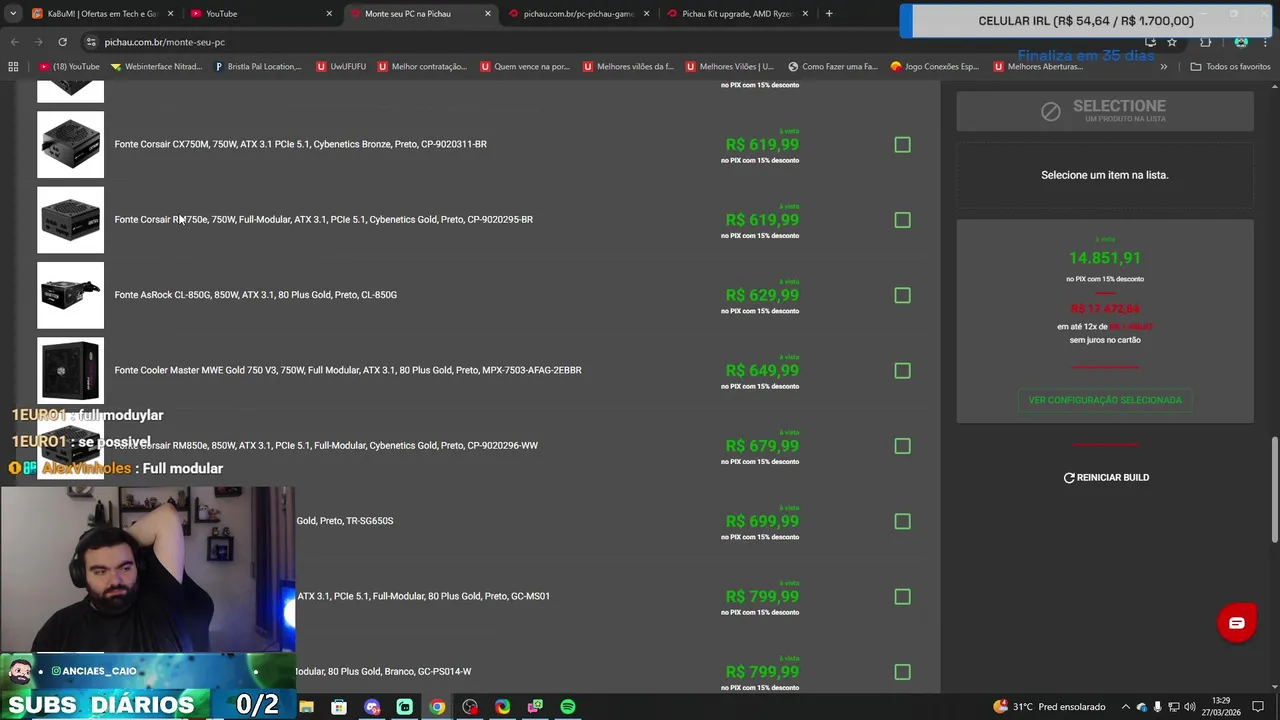1280x720 pixels.
Task: Open the Chrome extensions puzzle icon
Action: tap(1205, 42)
